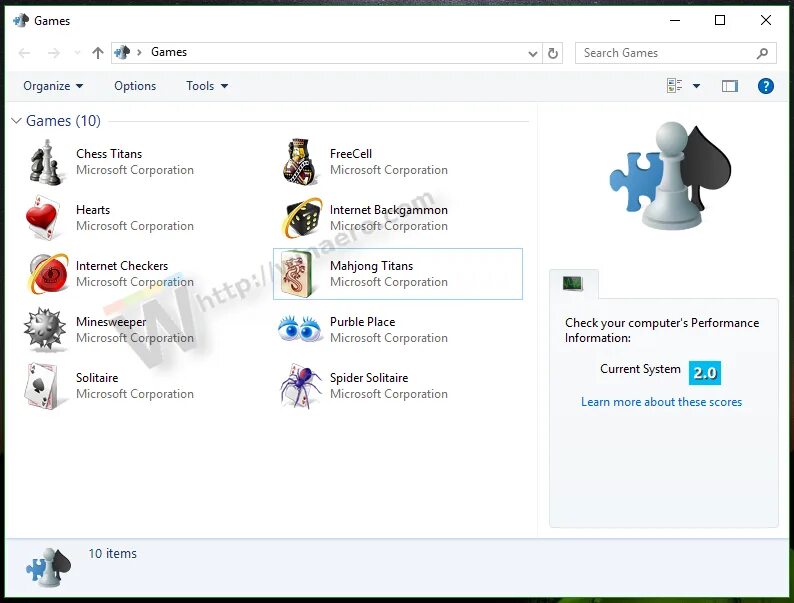Select the Solitaire label
The height and width of the screenshot is (603, 794).
tap(97, 378)
